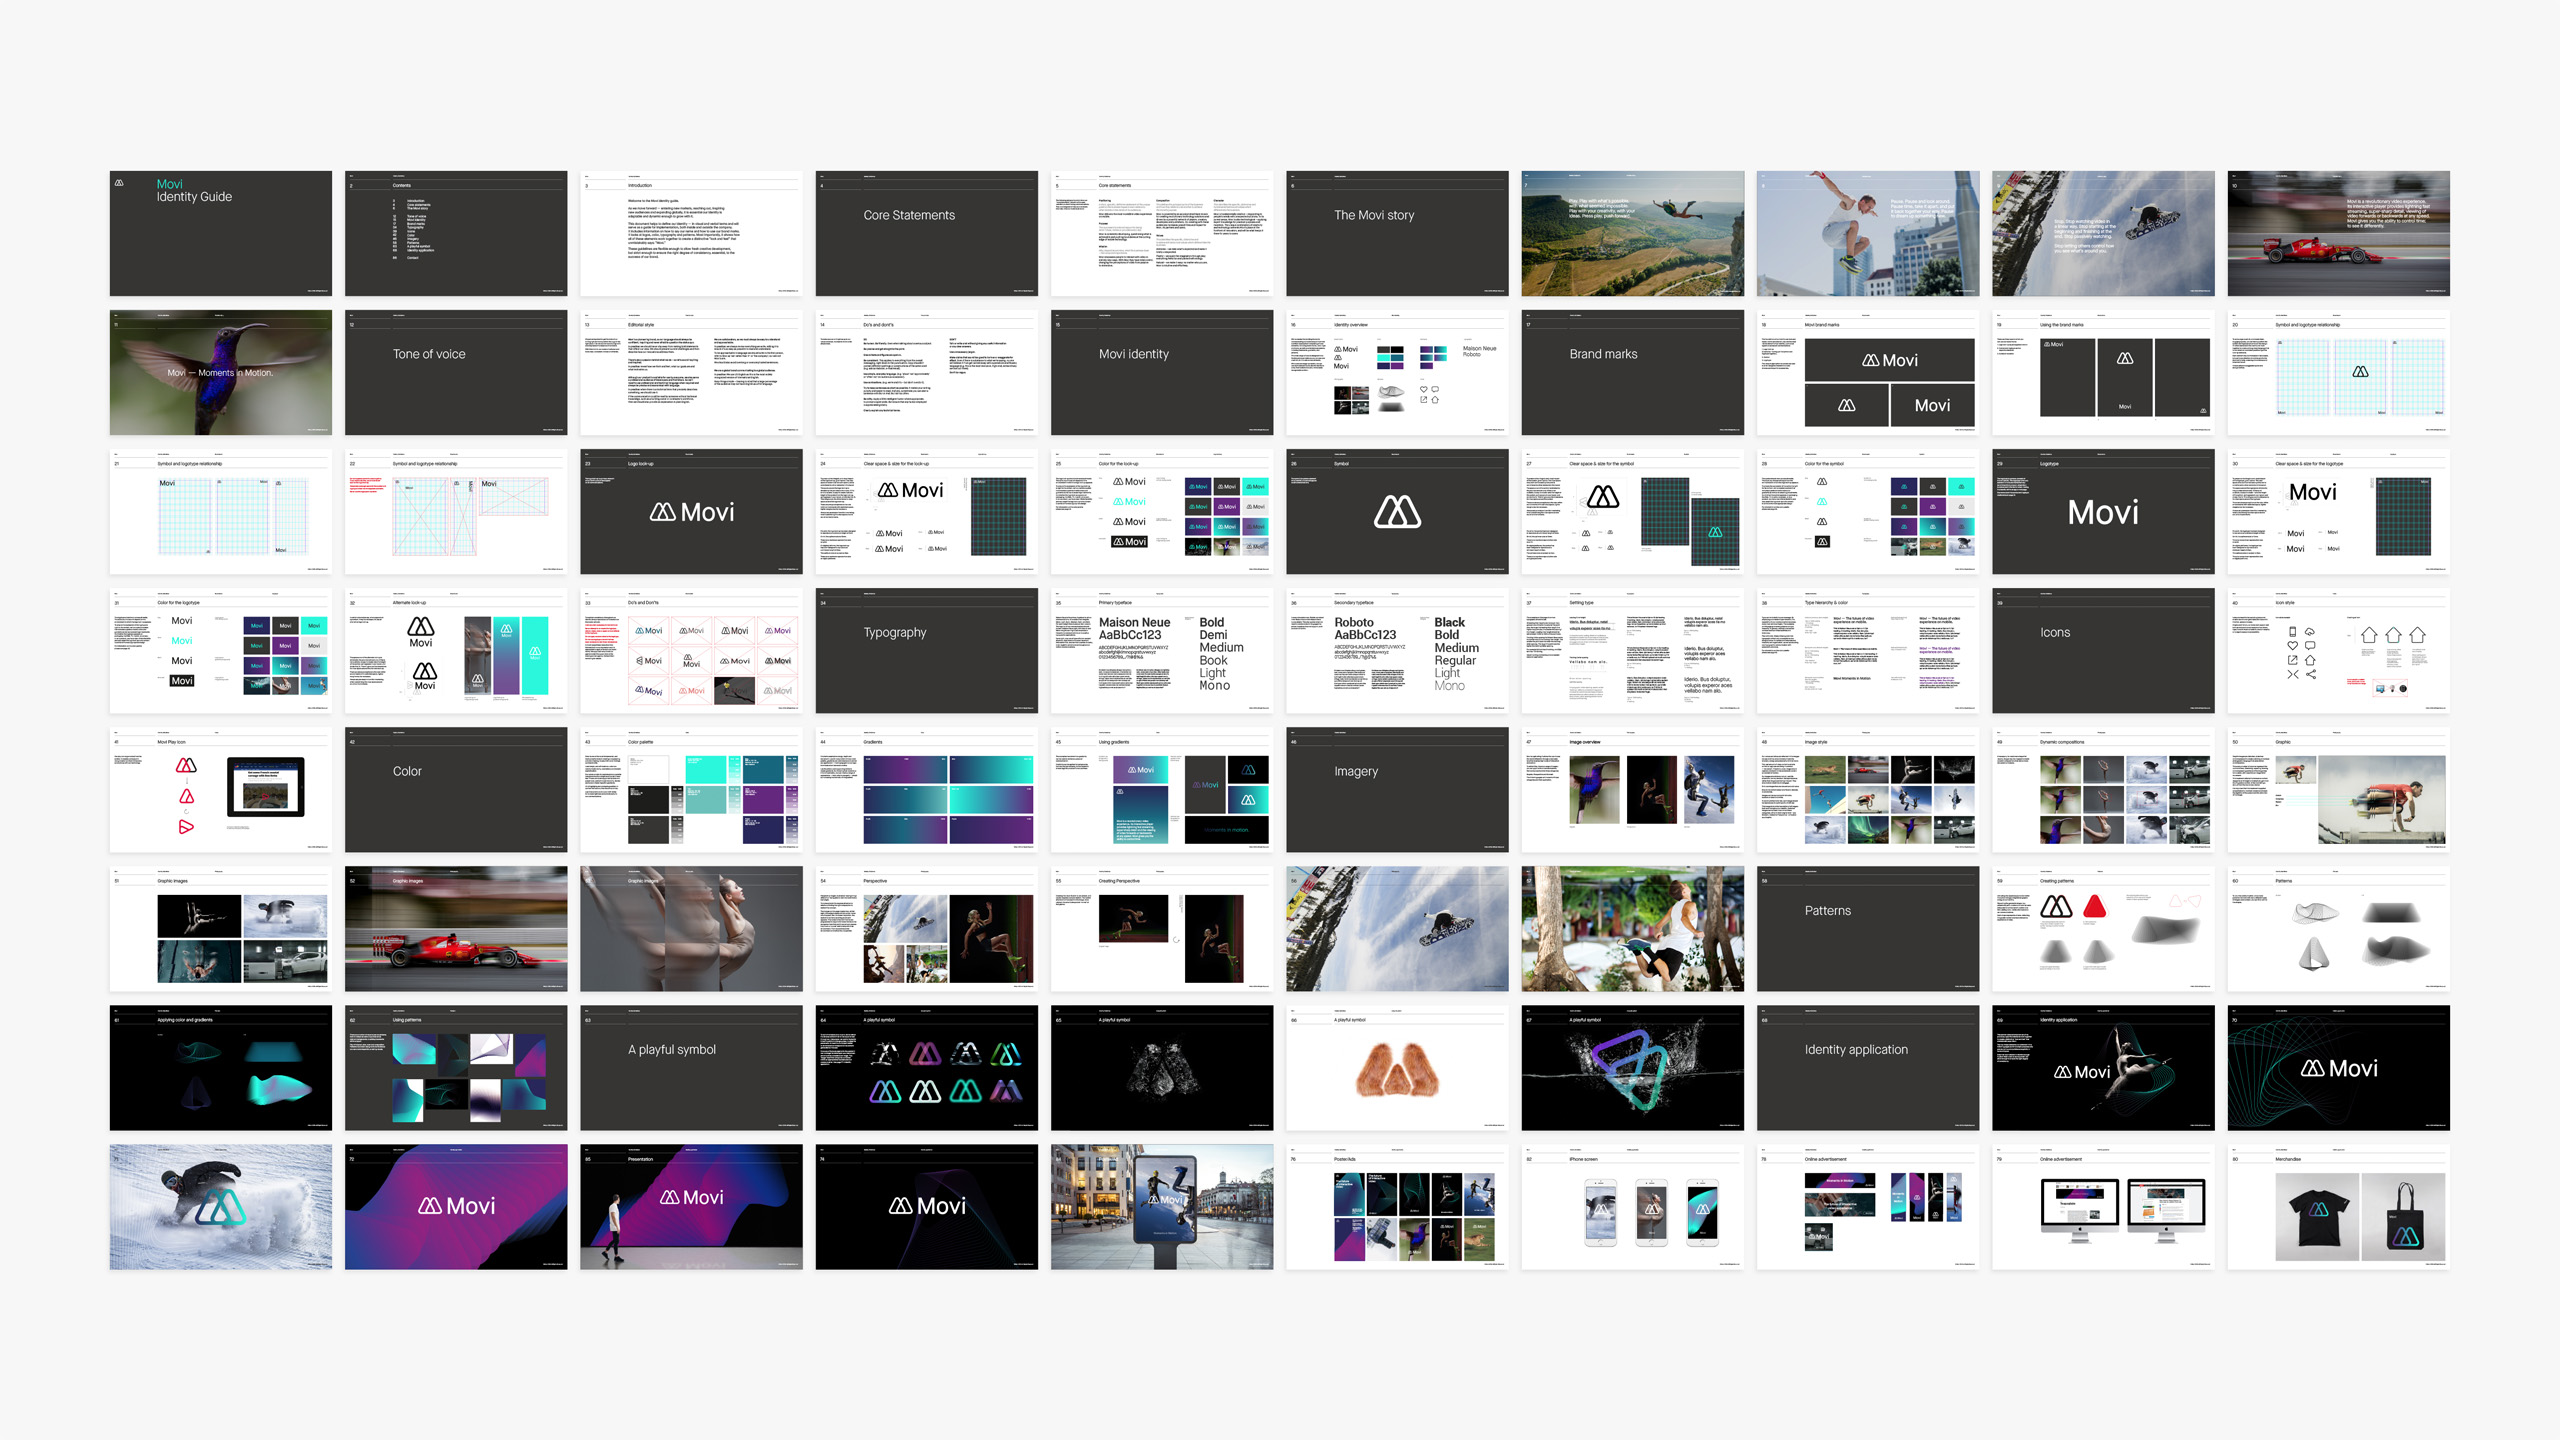The height and width of the screenshot is (1440, 2560).
Task: Open the Imagery section slide
Action: [1397, 789]
